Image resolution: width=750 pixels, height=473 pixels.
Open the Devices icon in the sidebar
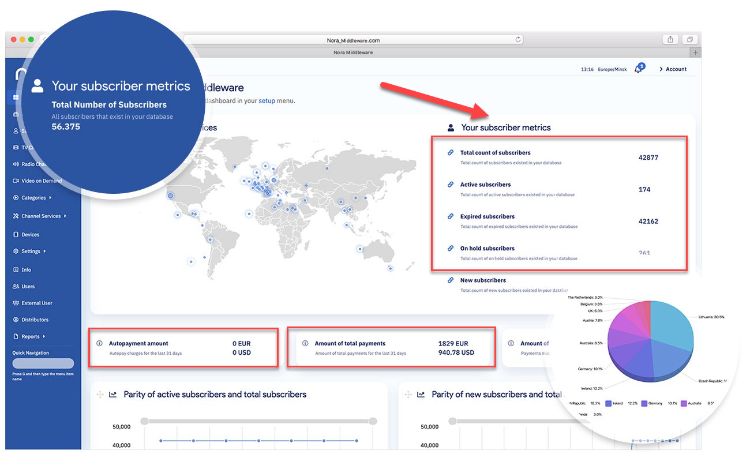(16, 234)
